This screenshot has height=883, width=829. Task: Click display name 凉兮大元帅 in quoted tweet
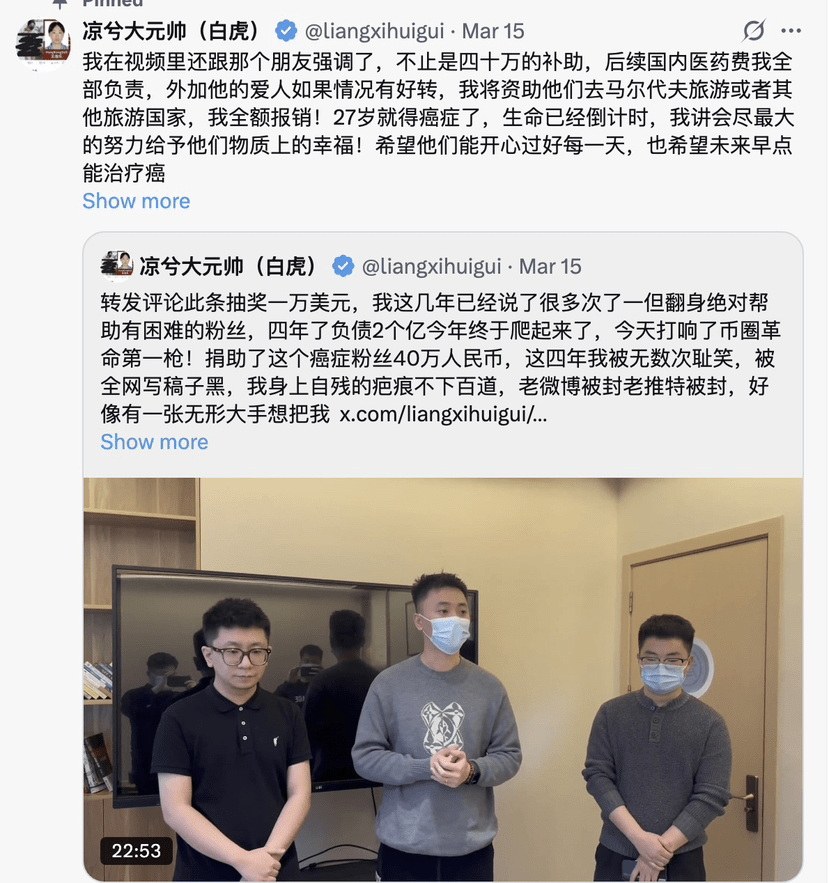[x=230, y=266]
